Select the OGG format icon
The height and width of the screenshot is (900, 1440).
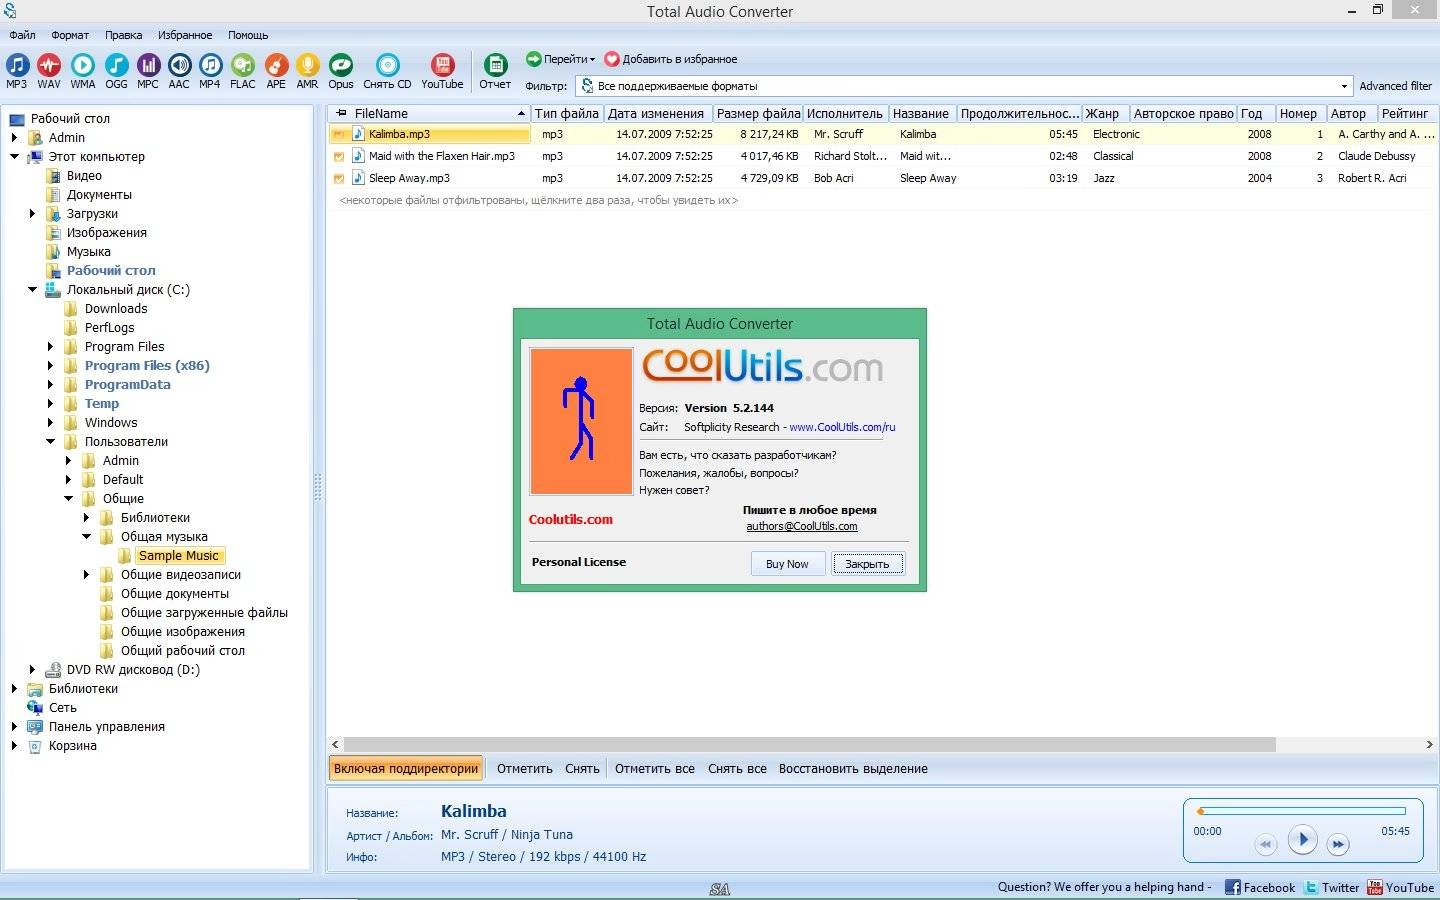coord(116,71)
